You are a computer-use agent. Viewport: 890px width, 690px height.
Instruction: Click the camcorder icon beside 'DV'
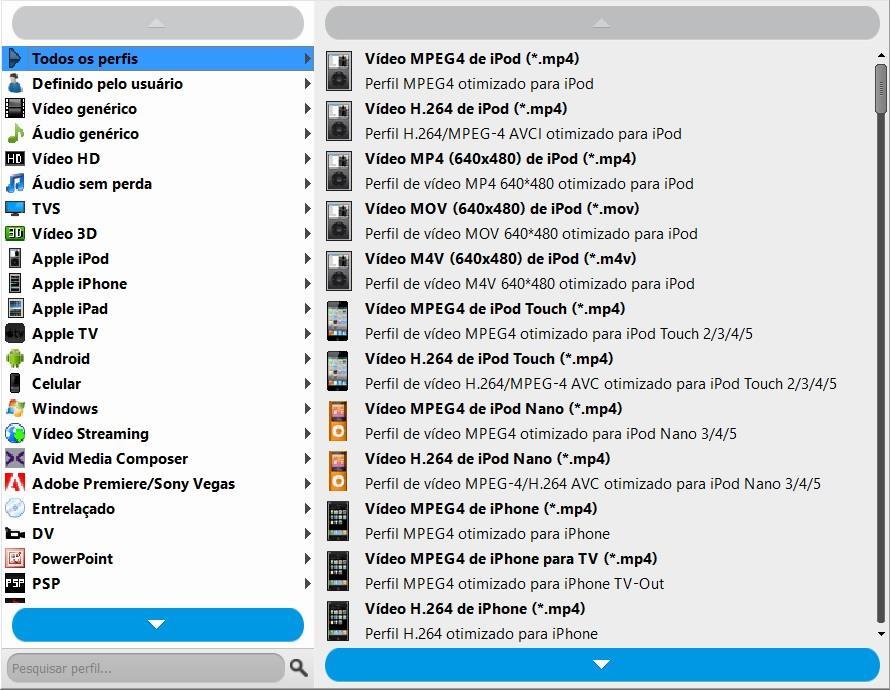point(15,533)
